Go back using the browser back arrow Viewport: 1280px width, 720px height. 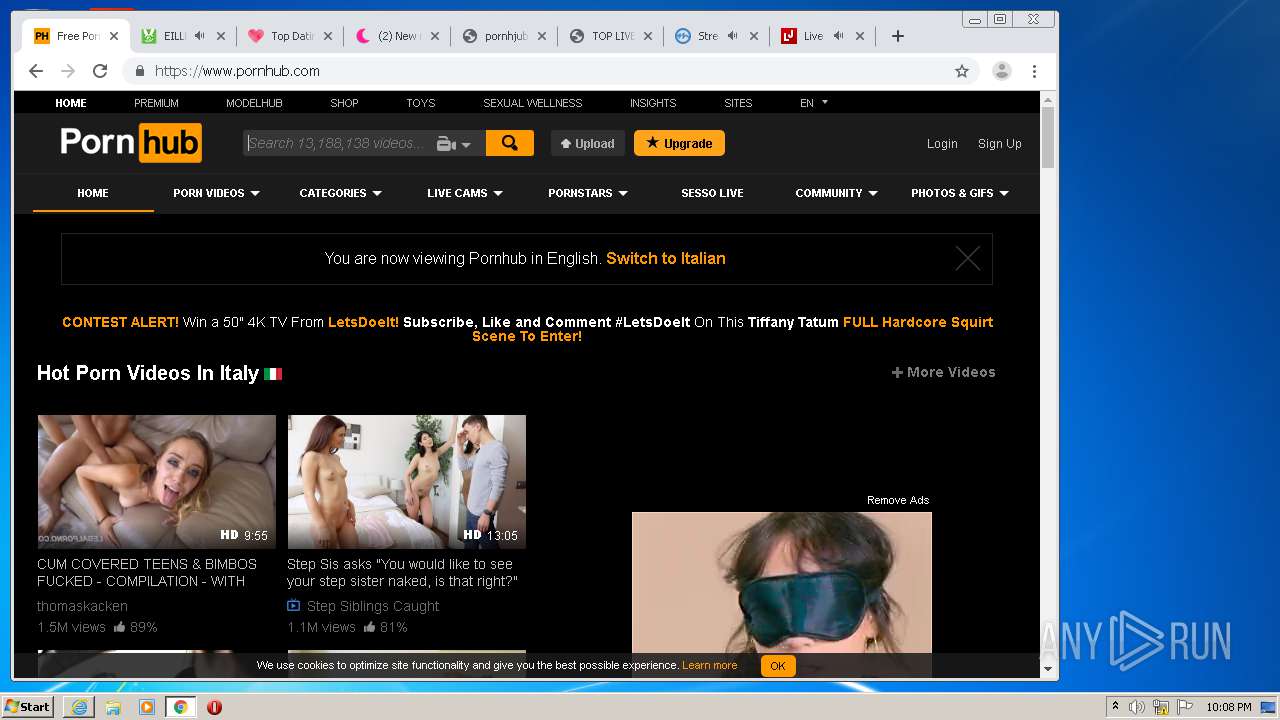(x=36, y=71)
